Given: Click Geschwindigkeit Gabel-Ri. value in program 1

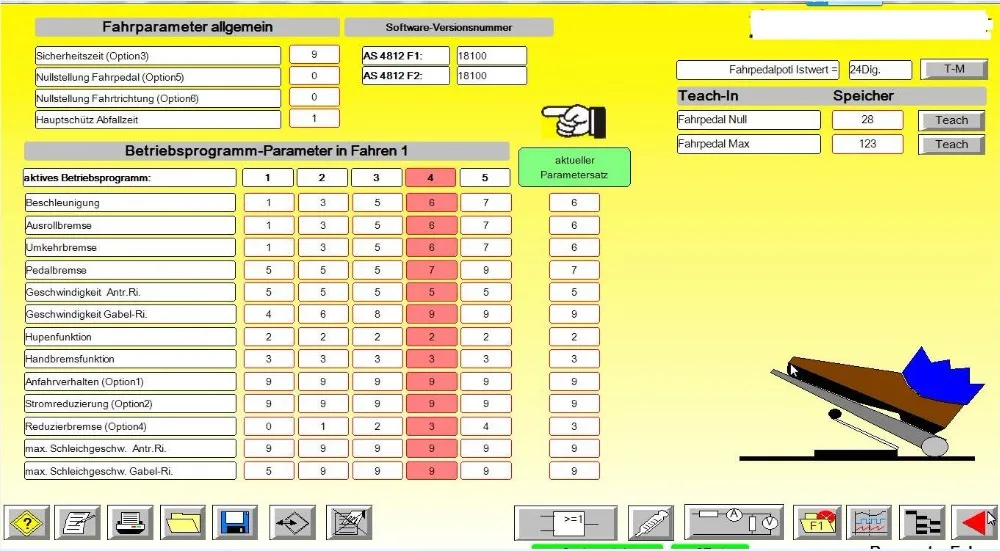Looking at the screenshot, I should click(268, 314).
